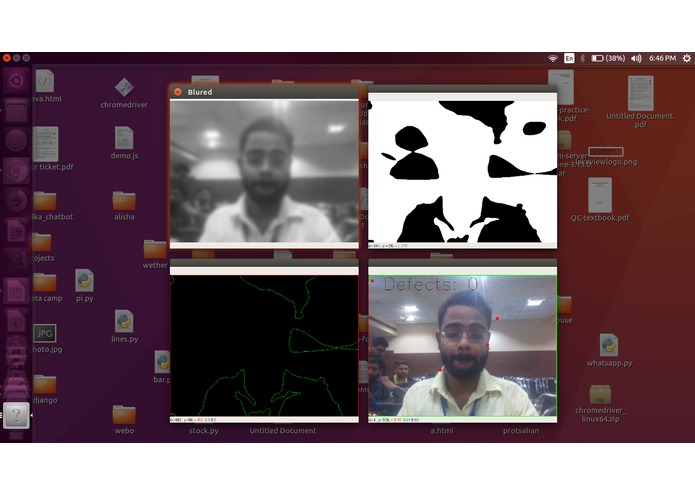
Task: Select the webo folder on desktop
Action: 124,420
